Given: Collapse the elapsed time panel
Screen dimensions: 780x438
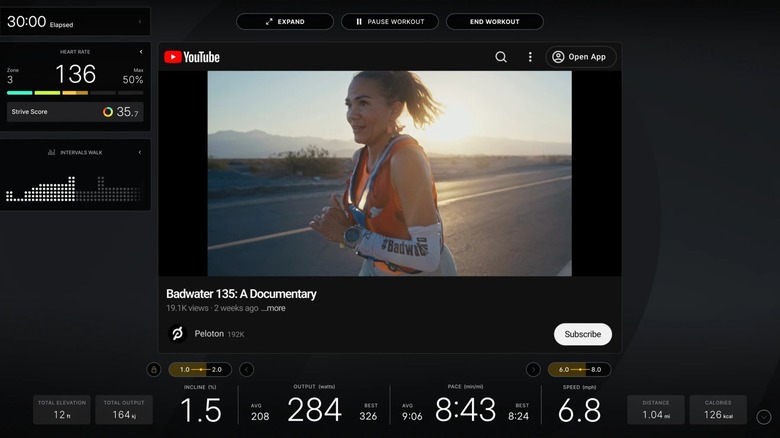Looking at the screenshot, I should coord(140,21).
